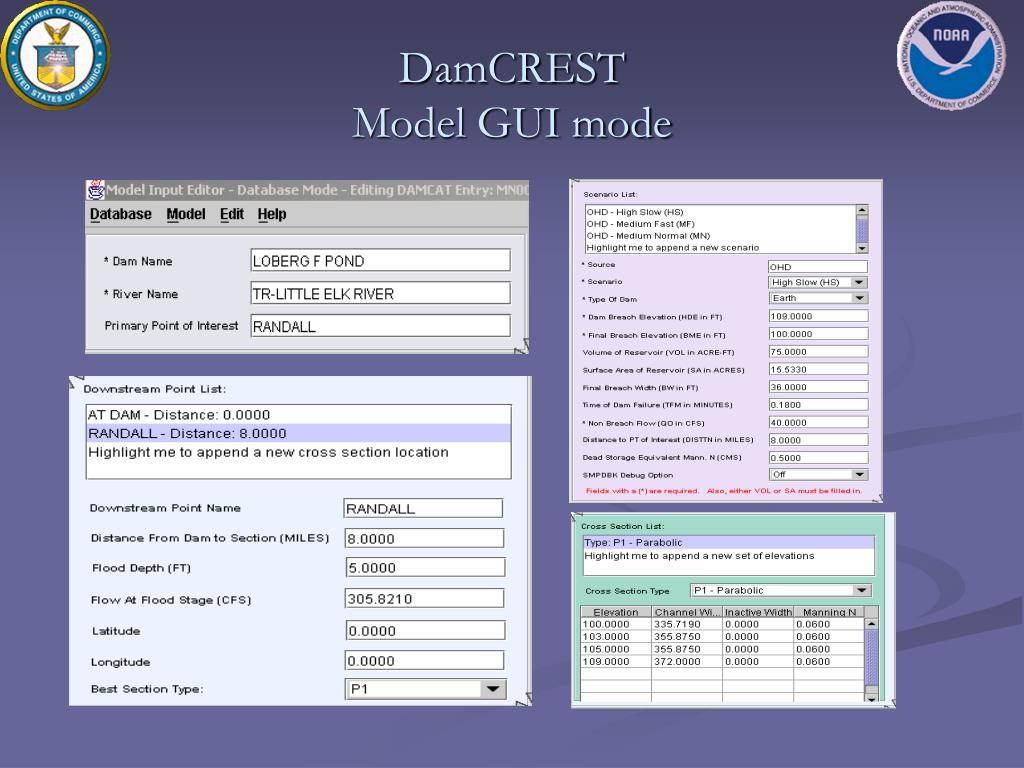Open the Type Of Dam dropdown
1024x768 pixels.
[818, 298]
